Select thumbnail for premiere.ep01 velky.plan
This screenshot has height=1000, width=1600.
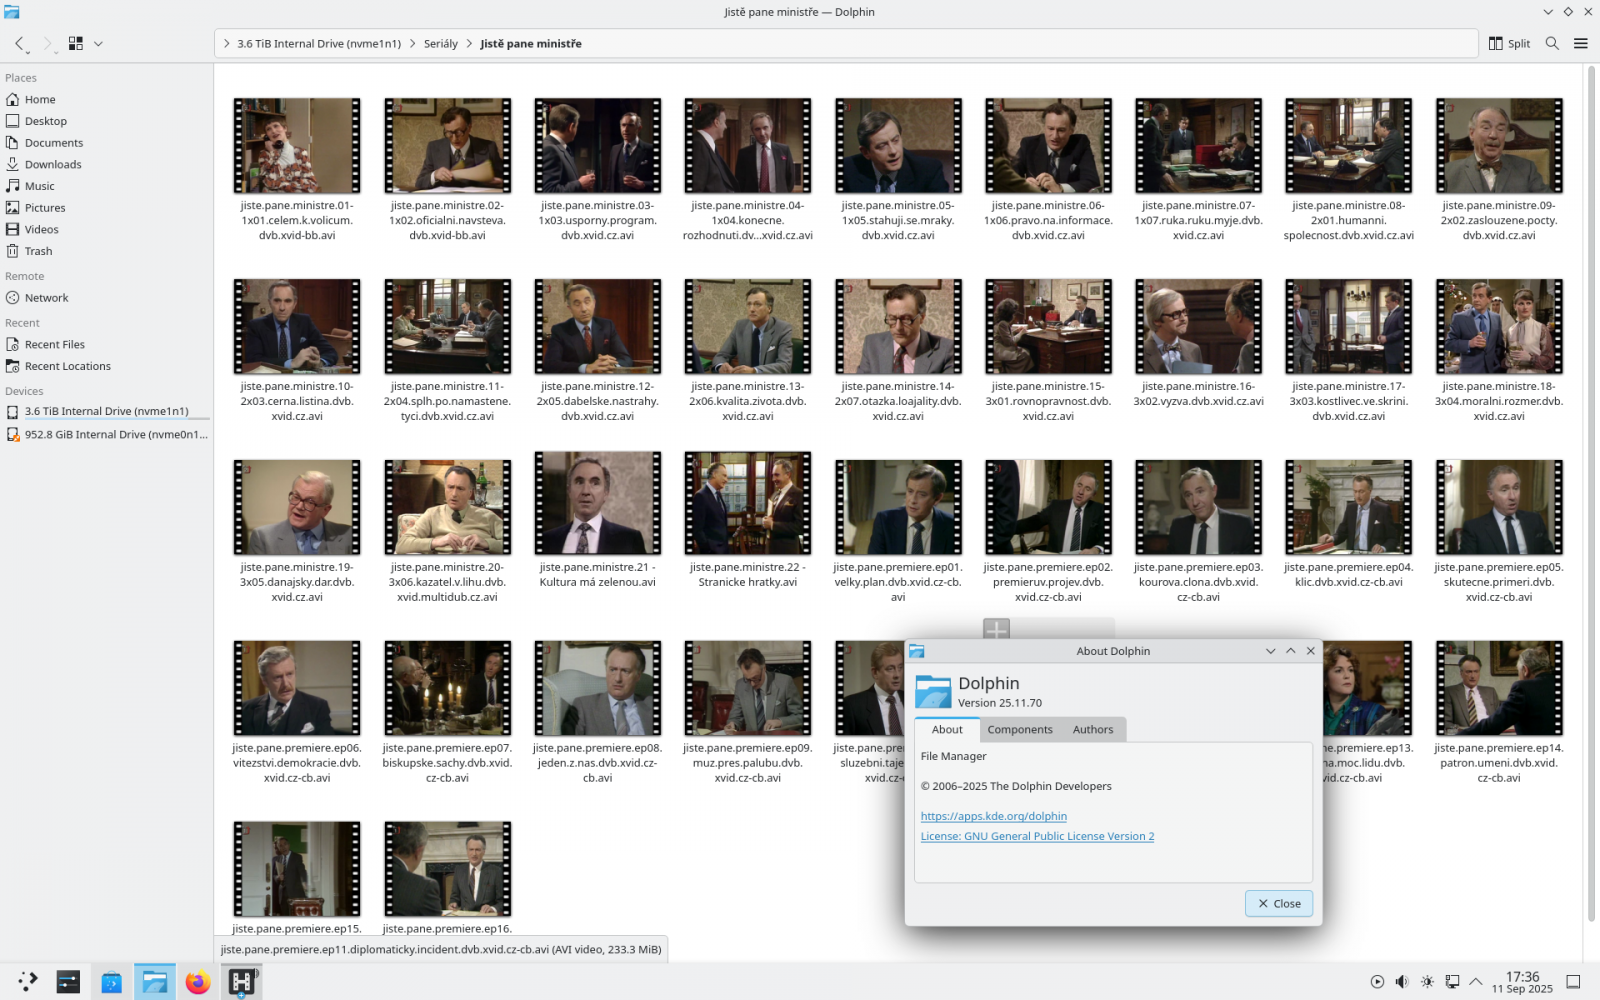pyautogui.click(x=898, y=508)
